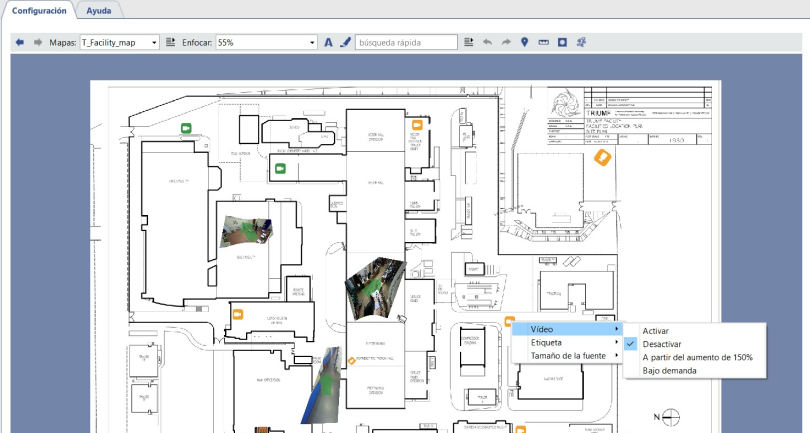
Task: Choose 'Activar' in the video submenu
Action: point(656,330)
